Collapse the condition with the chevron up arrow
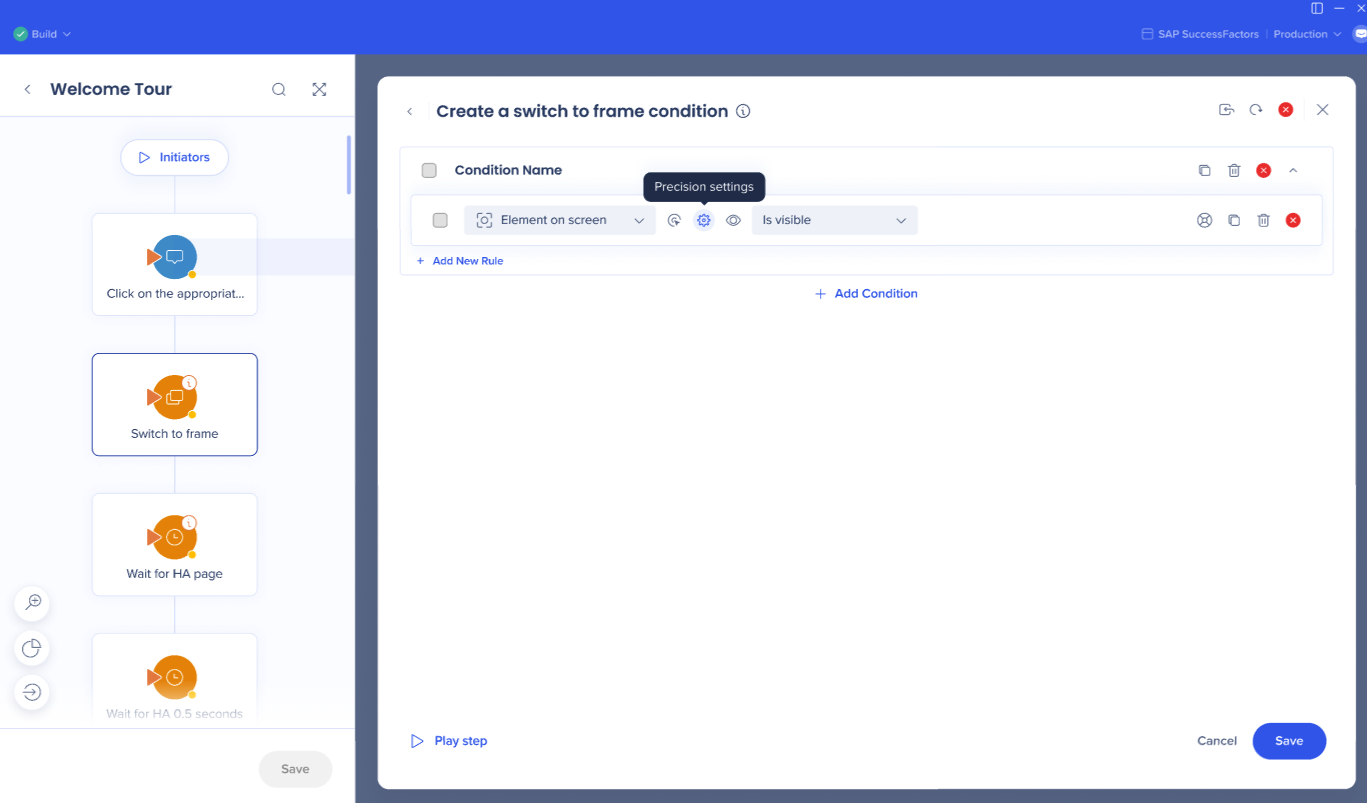Image resolution: width=1367 pixels, height=803 pixels. pyautogui.click(x=1293, y=170)
